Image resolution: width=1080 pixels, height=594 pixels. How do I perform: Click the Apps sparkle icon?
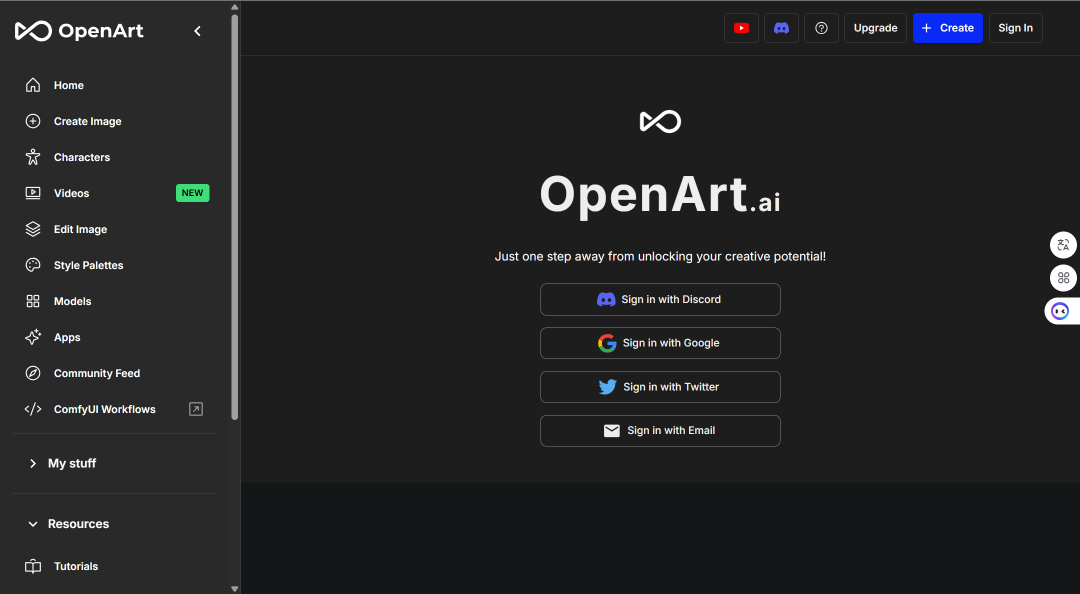tap(33, 337)
